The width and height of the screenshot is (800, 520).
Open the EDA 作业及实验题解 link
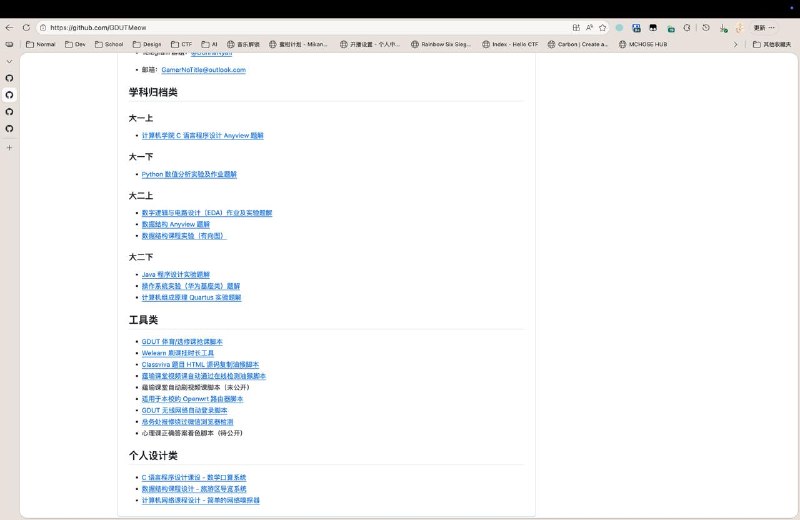(207, 213)
